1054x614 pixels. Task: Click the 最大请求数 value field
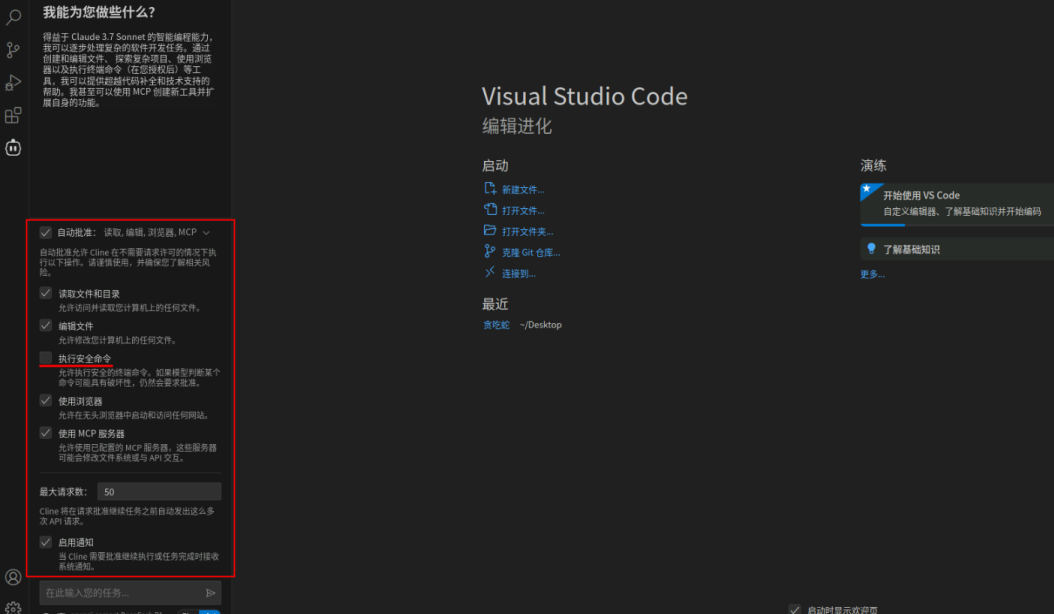tap(159, 491)
